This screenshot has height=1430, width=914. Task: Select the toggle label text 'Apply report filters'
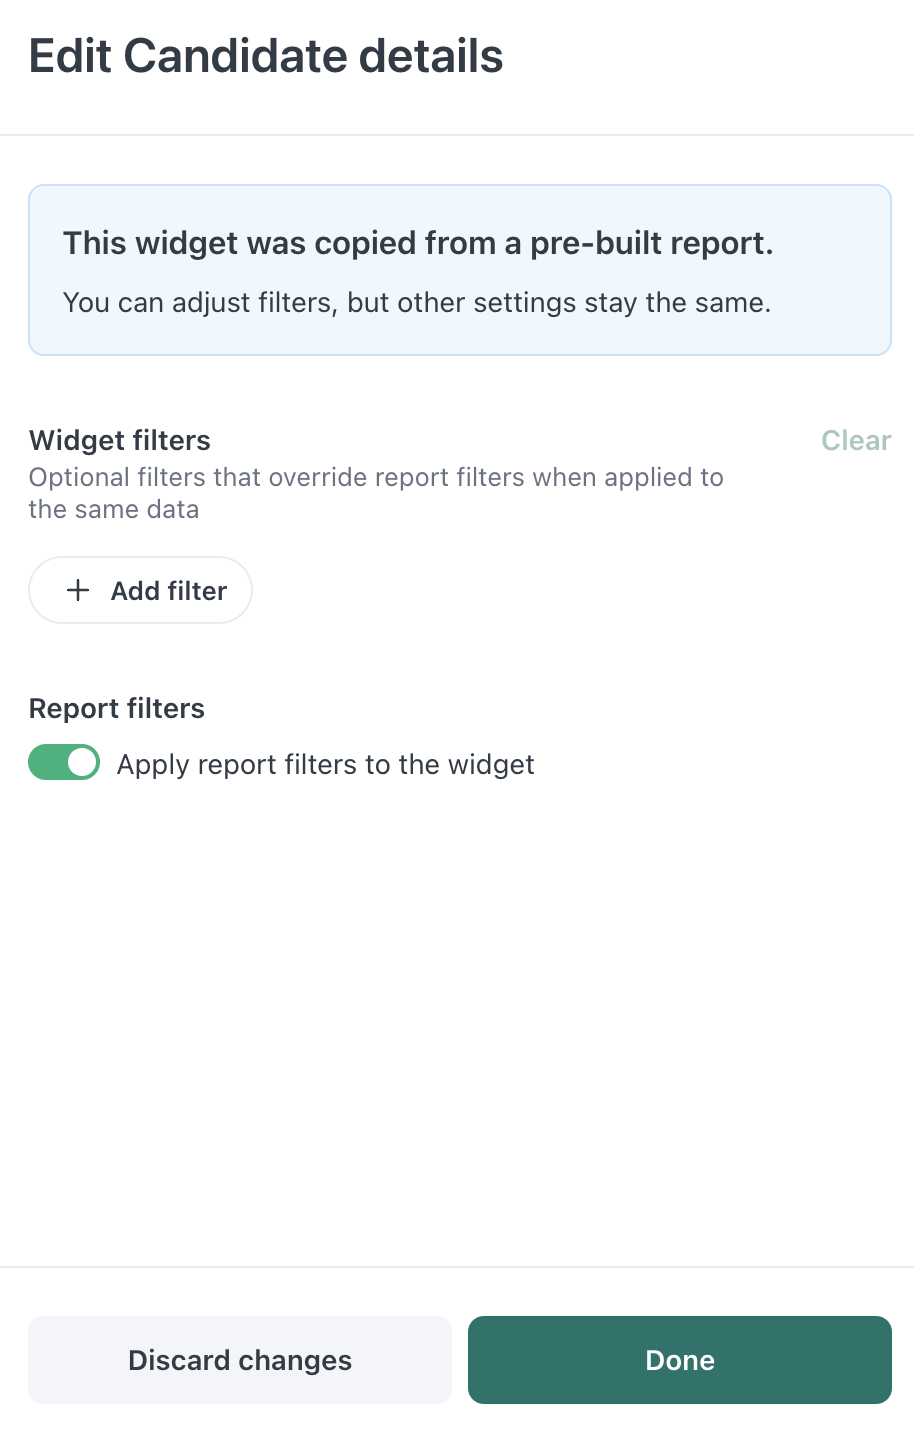[x=326, y=763]
